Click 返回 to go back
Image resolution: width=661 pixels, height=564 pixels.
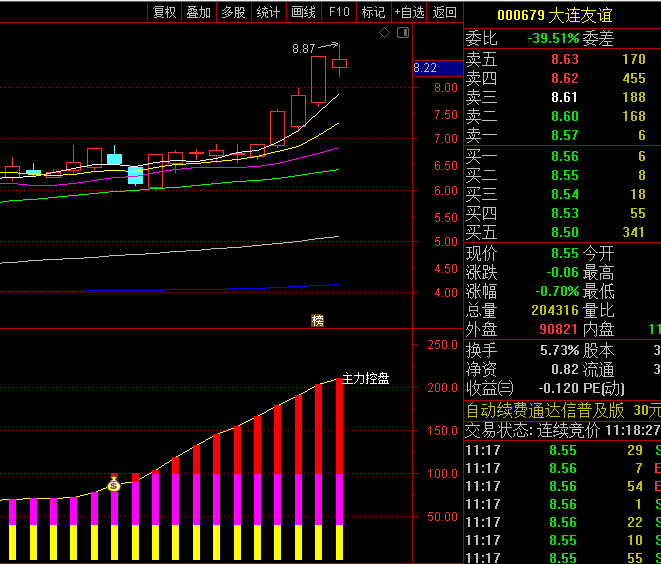(444, 12)
